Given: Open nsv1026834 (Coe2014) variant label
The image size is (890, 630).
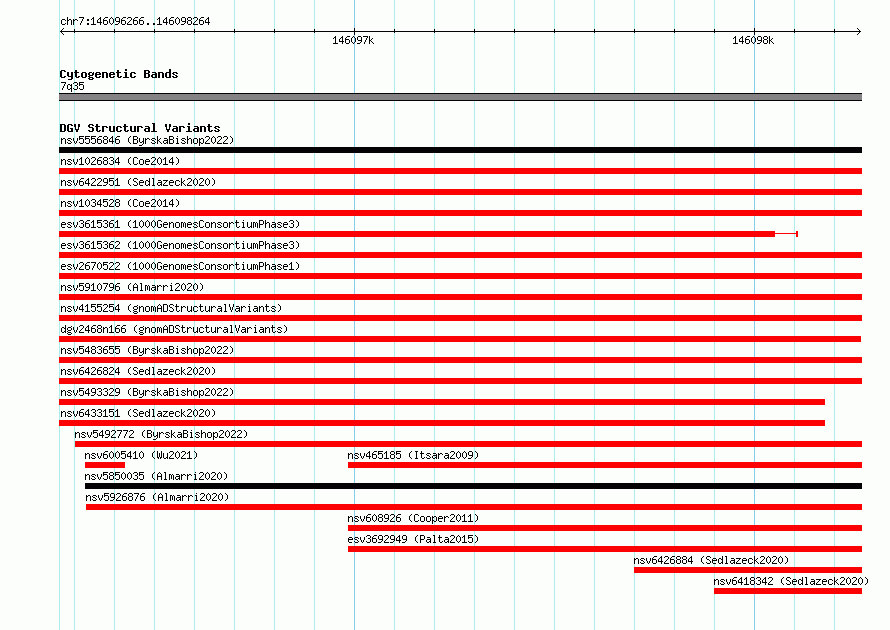Looking at the screenshot, I should [x=120, y=161].
